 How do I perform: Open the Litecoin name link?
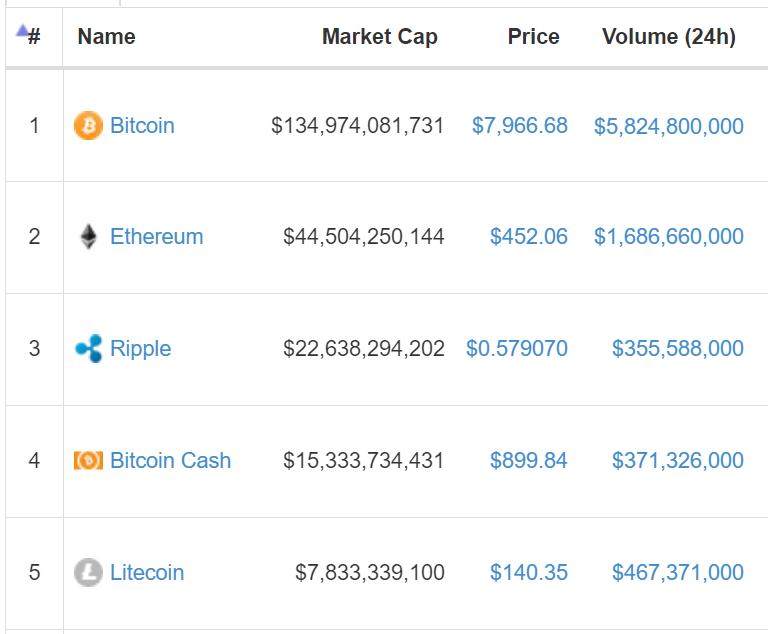click(x=146, y=572)
